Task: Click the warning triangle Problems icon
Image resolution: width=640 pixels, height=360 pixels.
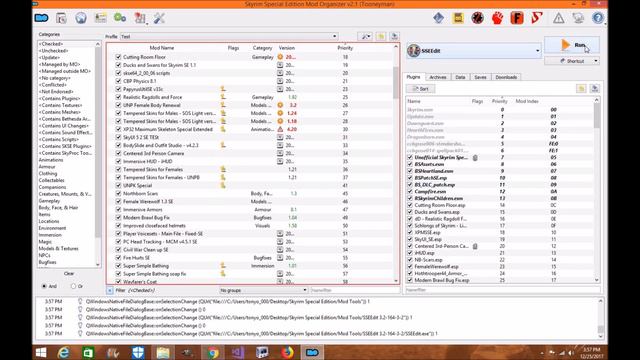Action: pos(558,18)
